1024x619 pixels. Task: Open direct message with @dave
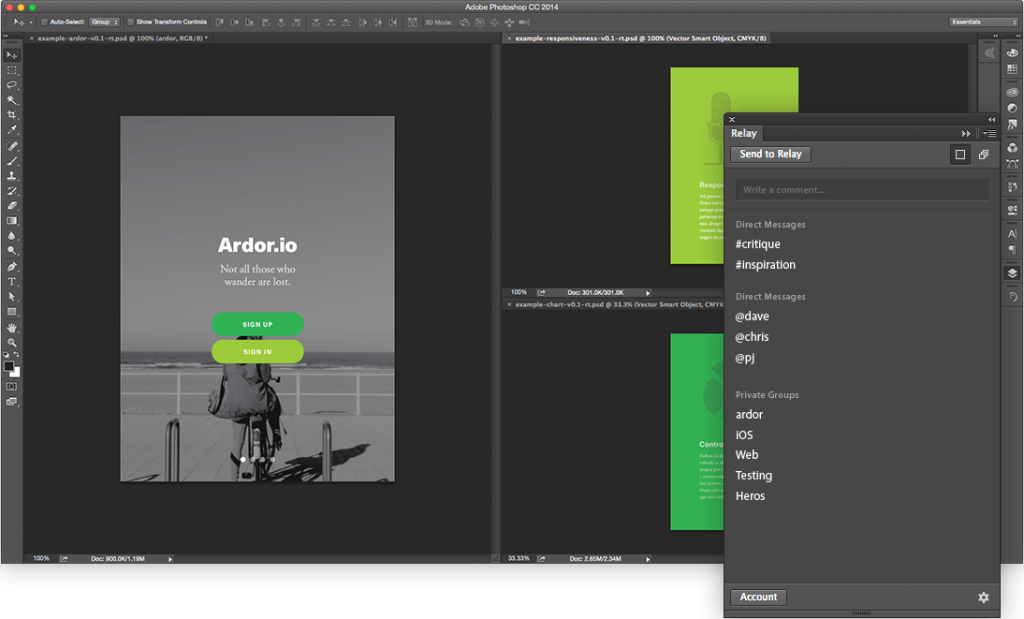(752, 316)
